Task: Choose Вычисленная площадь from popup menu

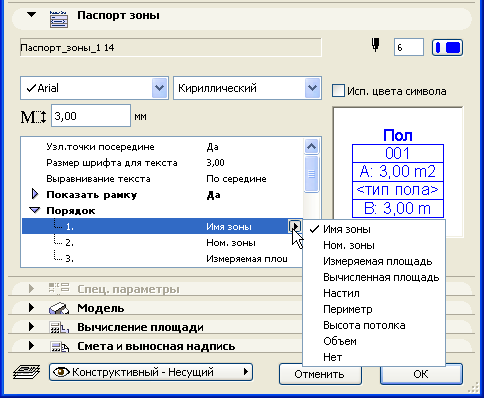Action: click(374, 277)
